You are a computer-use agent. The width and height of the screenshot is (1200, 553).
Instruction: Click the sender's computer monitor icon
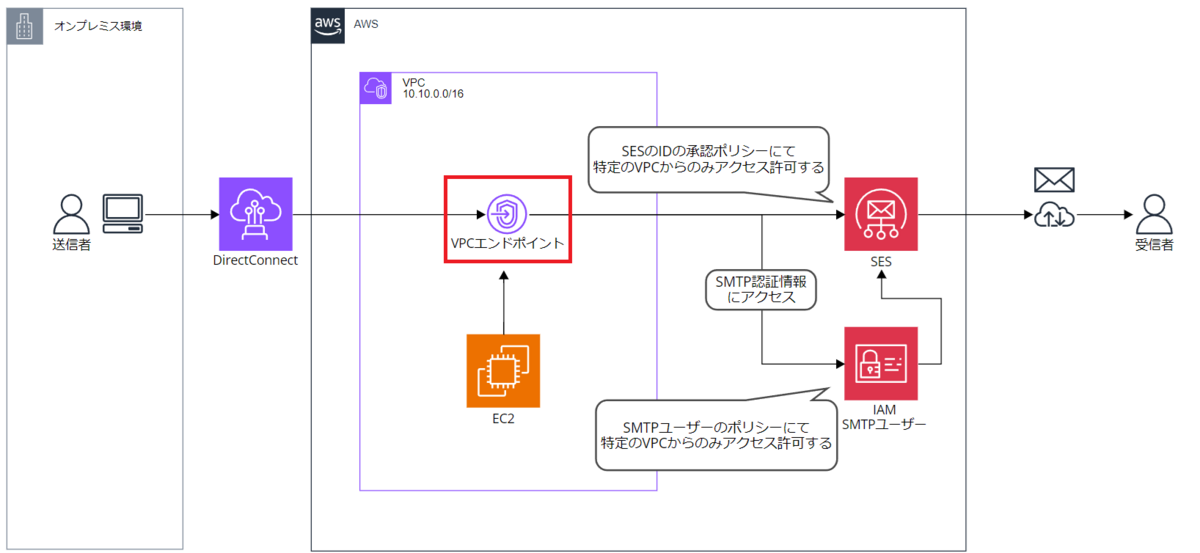(x=124, y=214)
